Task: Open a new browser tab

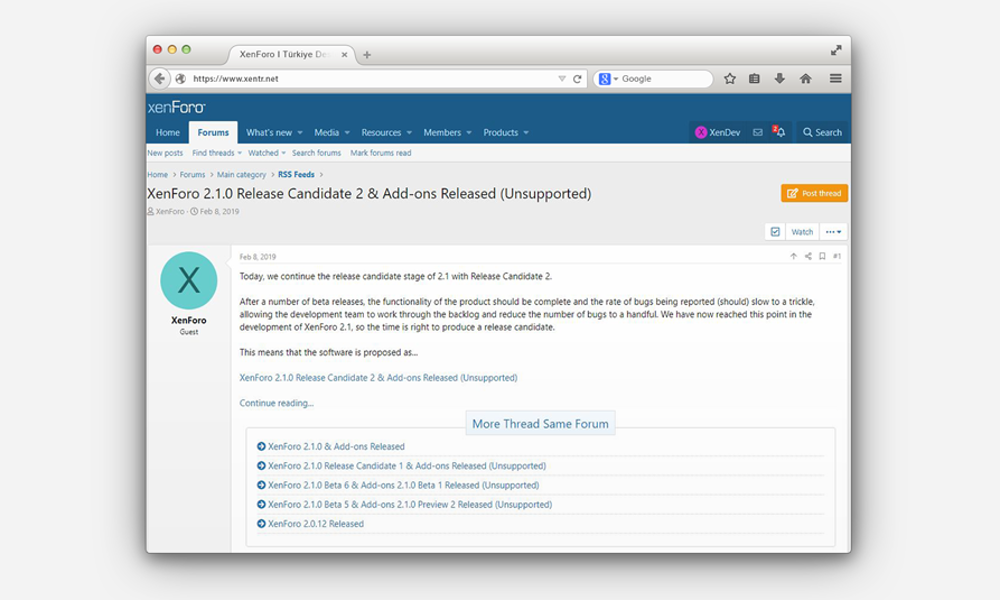Action: pyautogui.click(x=367, y=55)
